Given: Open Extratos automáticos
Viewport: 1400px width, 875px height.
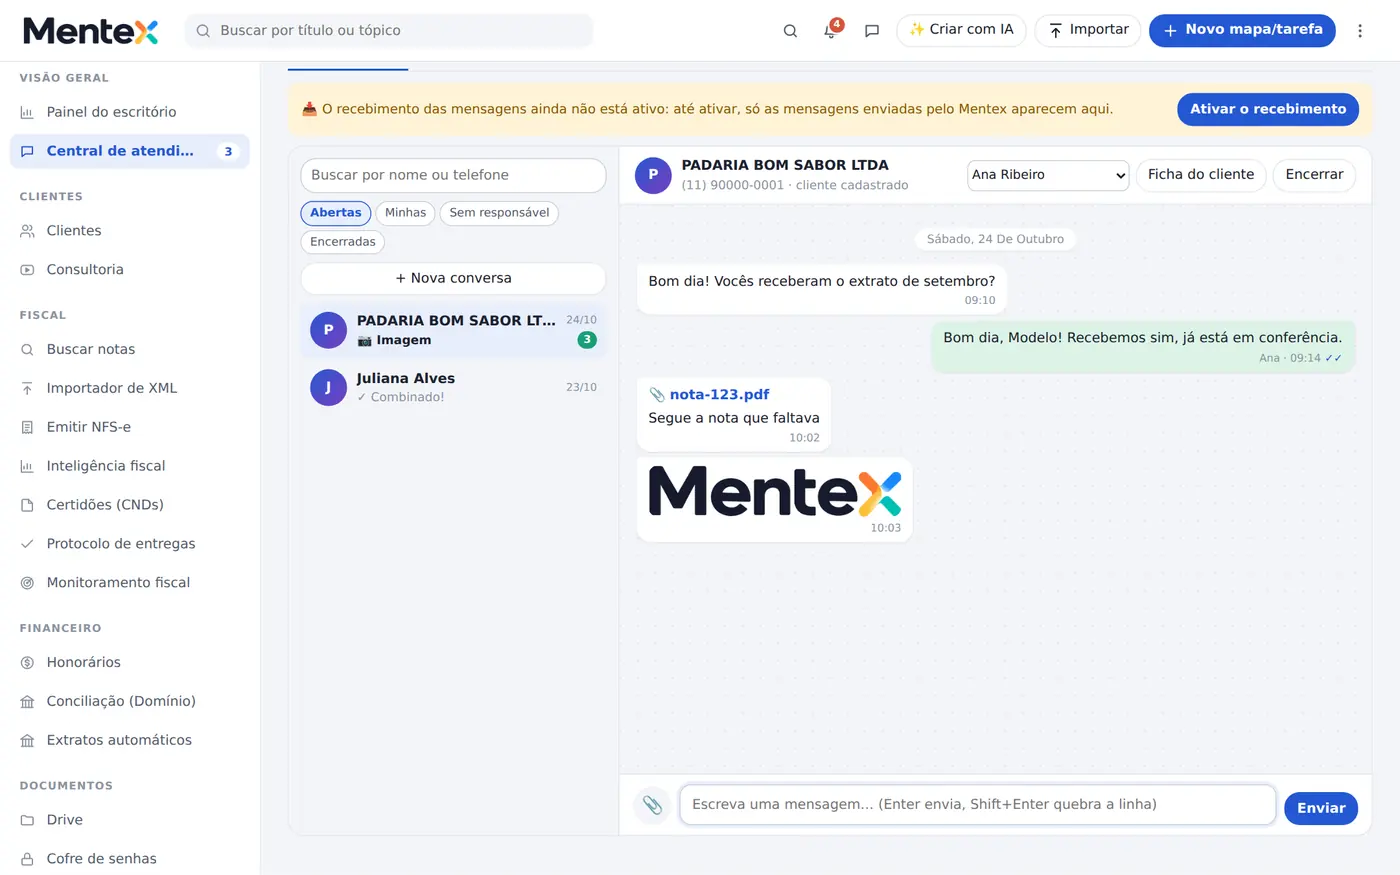Looking at the screenshot, I should (130, 740).
